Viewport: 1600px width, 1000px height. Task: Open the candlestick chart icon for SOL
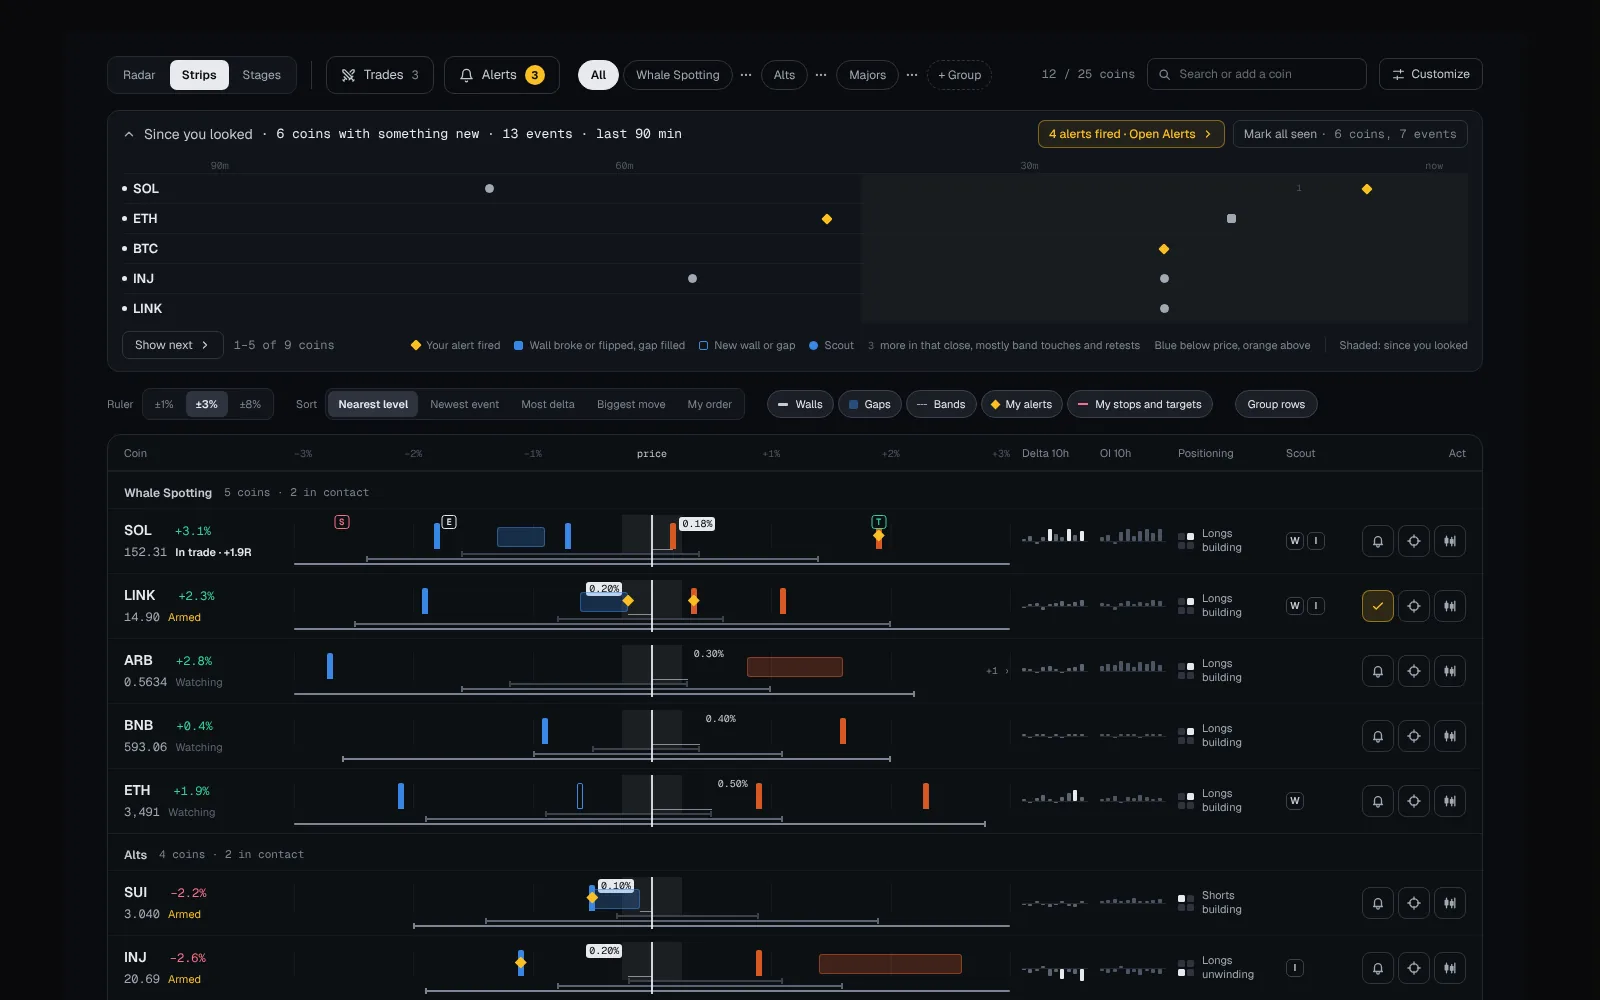pyautogui.click(x=1450, y=541)
